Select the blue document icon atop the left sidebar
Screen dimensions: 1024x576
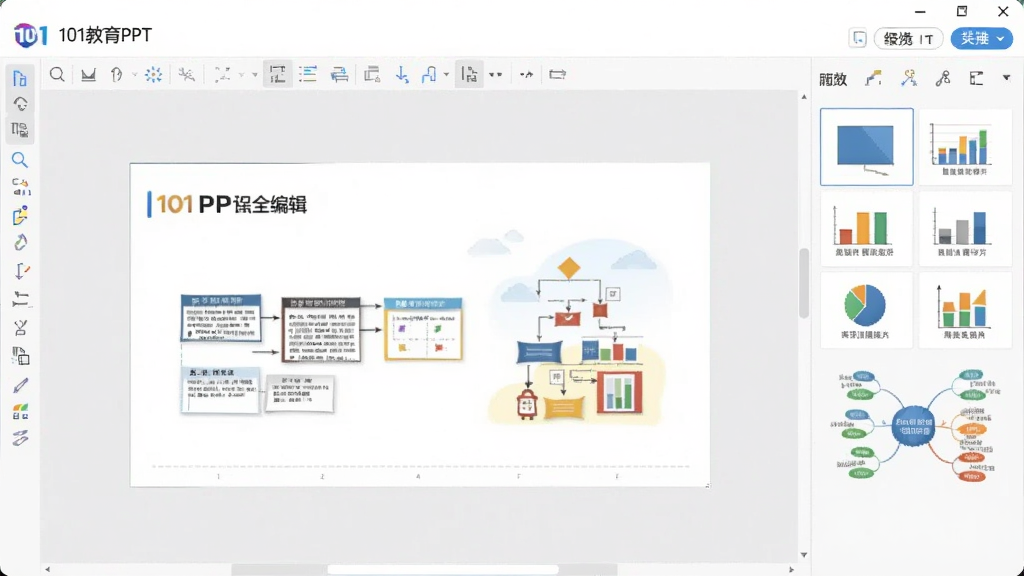pos(20,78)
